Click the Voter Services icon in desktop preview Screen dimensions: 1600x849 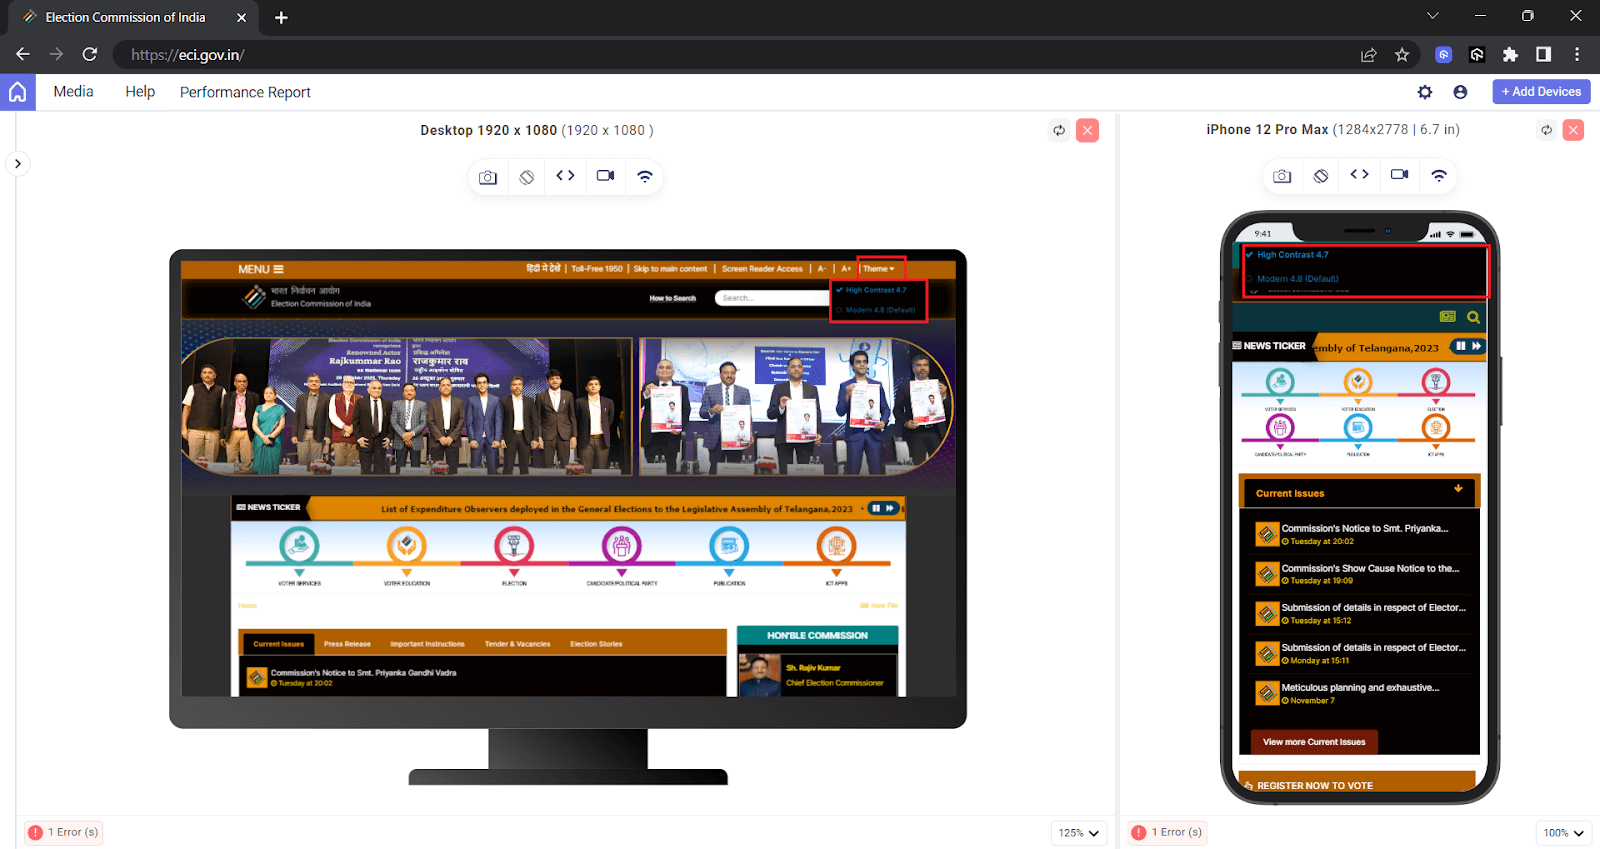pos(299,547)
